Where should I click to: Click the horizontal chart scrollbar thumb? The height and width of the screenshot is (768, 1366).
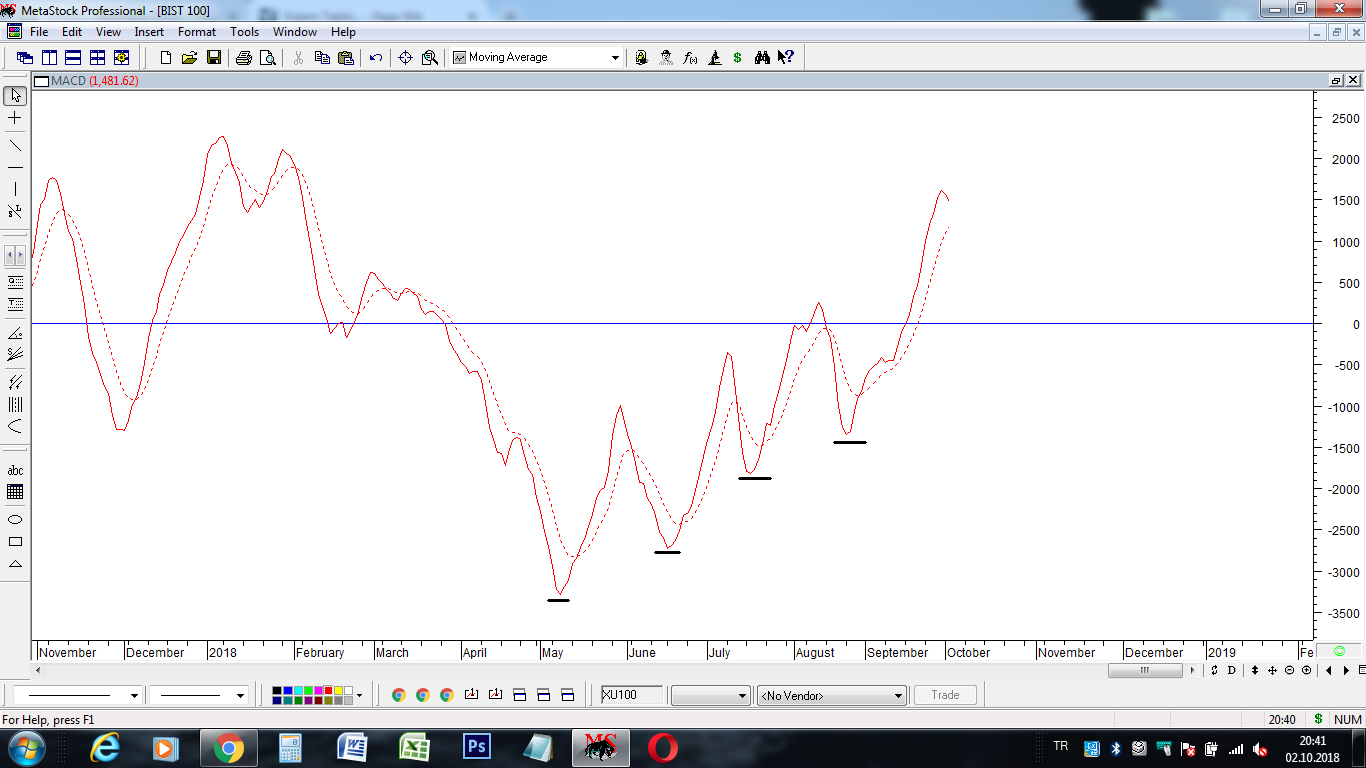tap(1147, 670)
